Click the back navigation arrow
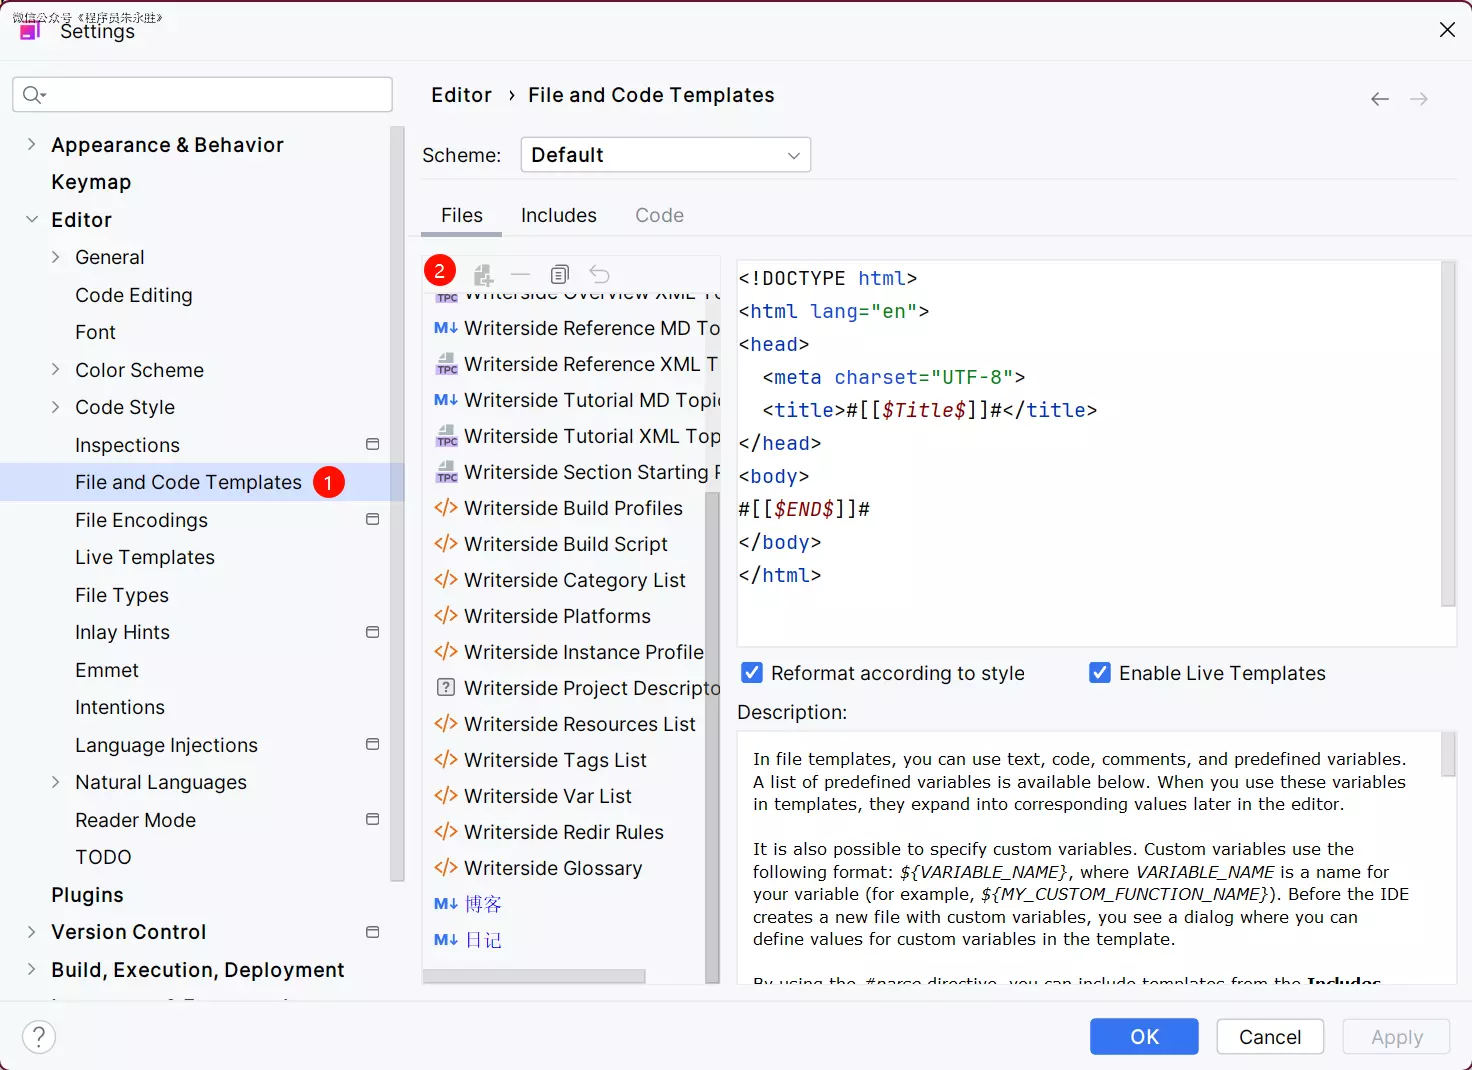 1380,99
